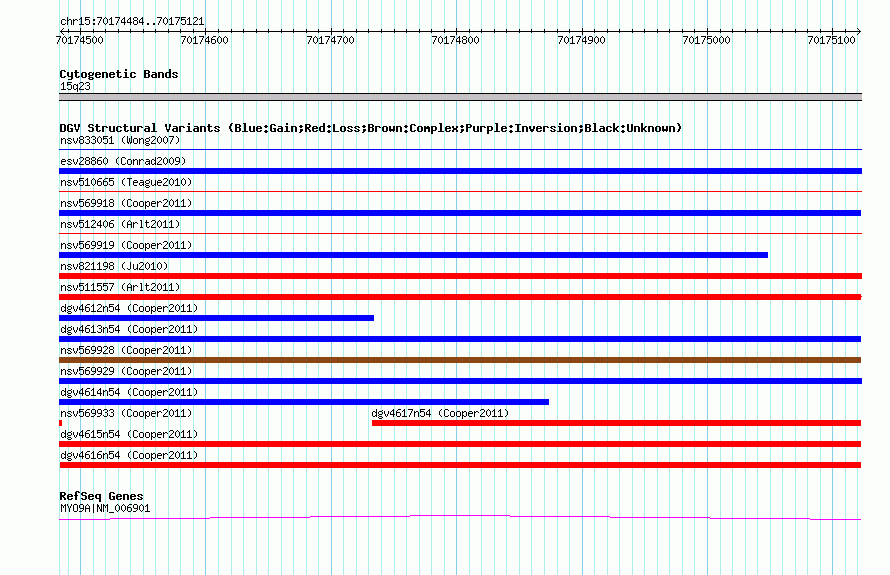Screen dimensions: 890x575
Task: Click the chr15:70174484..70175121 region label
Action: [132, 22]
